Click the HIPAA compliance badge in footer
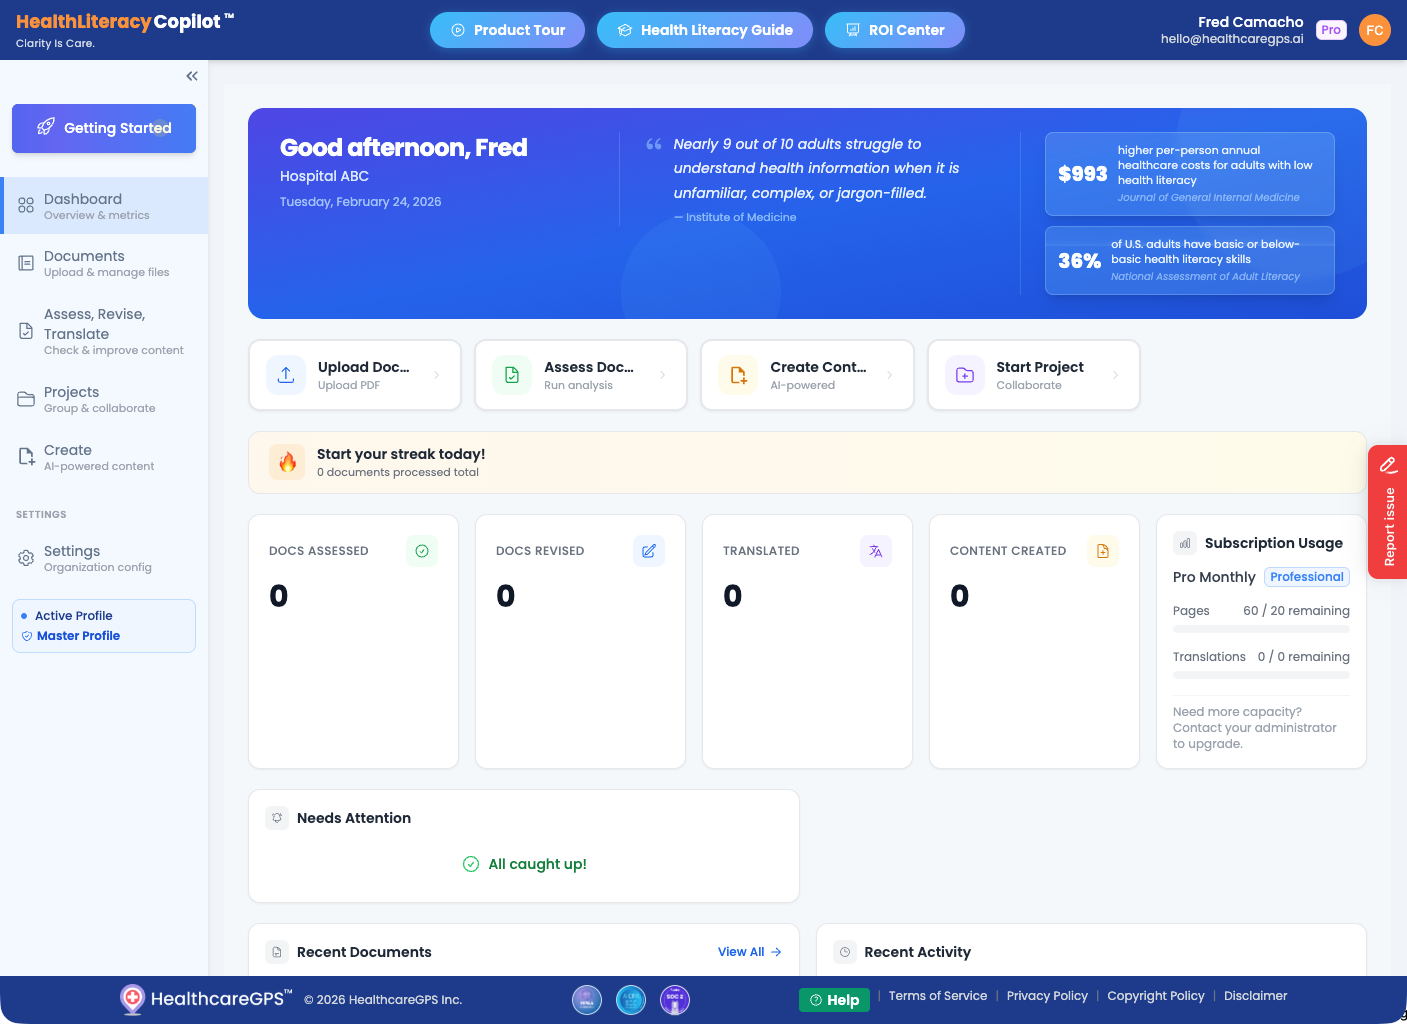Viewport: 1407px width, 1024px height. [x=587, y=999]
